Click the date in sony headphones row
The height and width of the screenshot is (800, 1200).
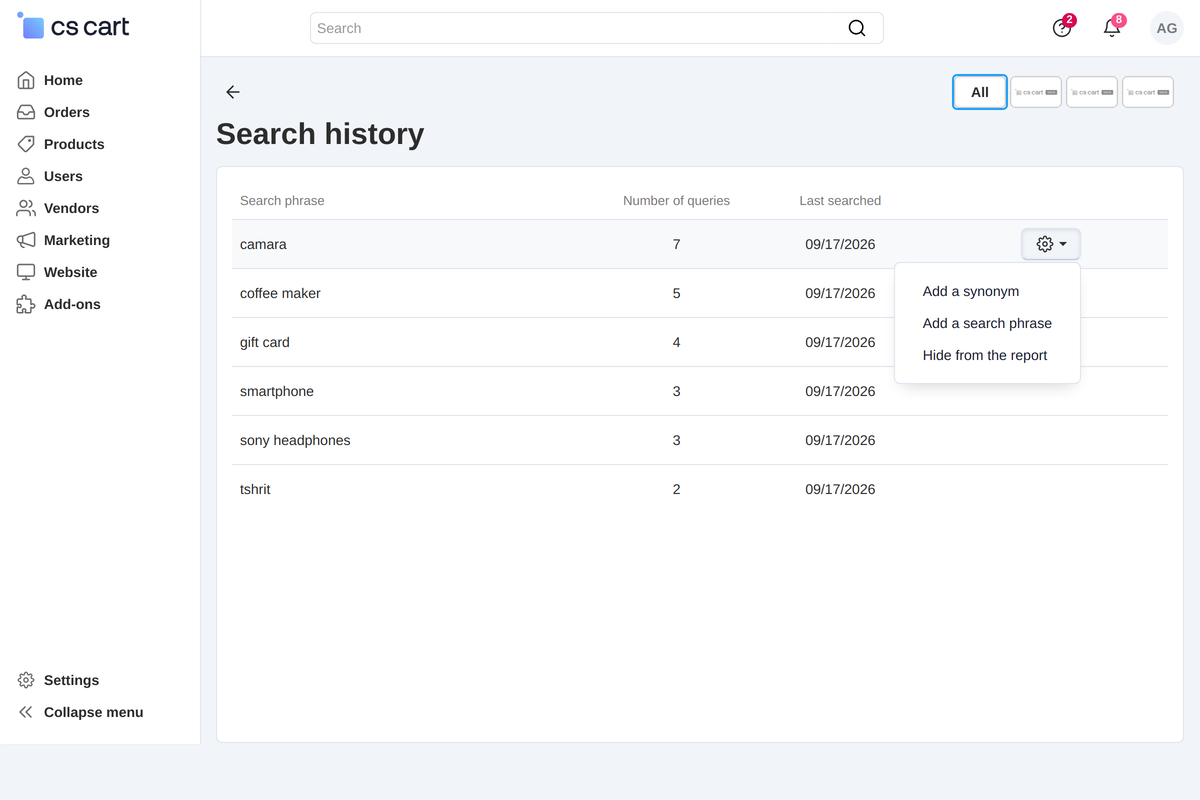pyautogui.click(x=840, y=440)
